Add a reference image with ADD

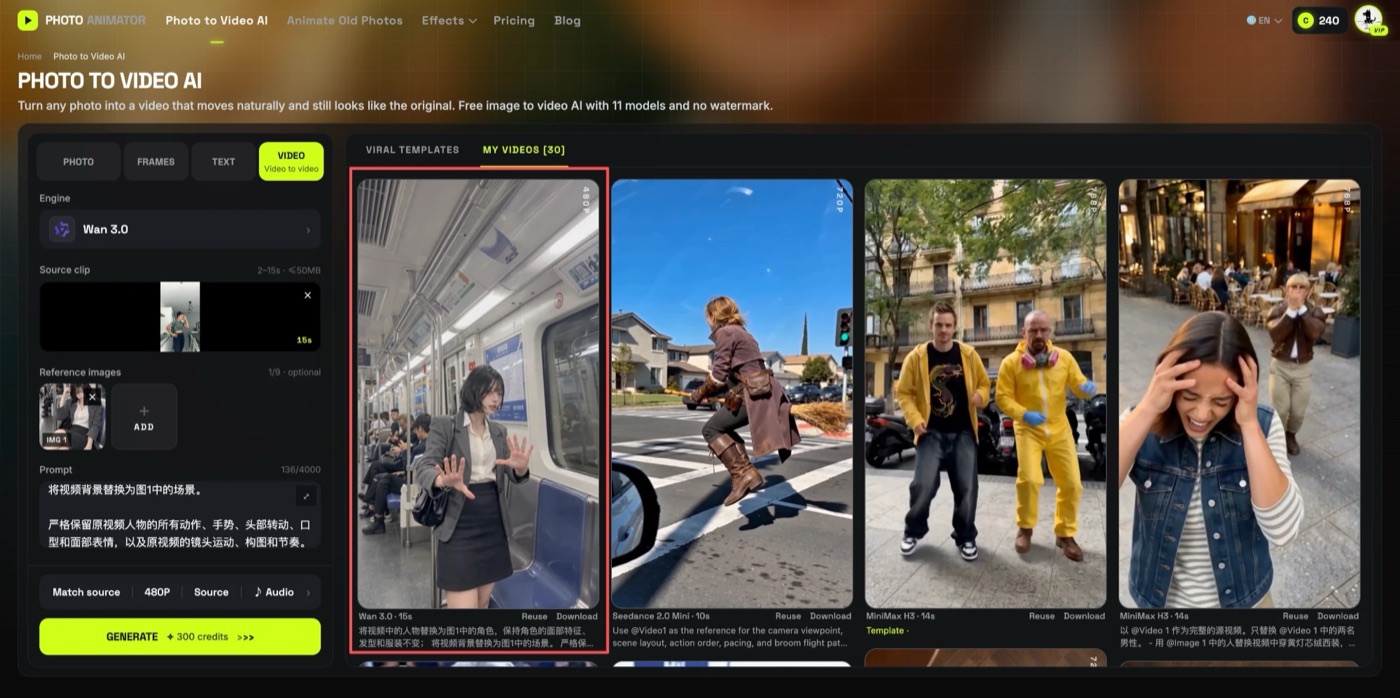(144, 417)
